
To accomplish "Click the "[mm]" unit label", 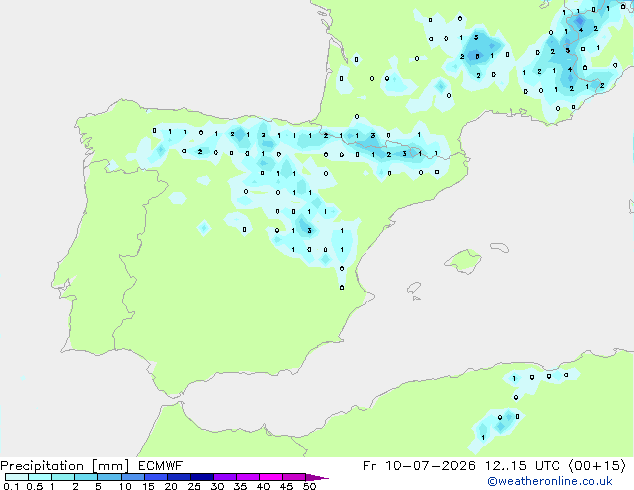I will coord(110,466).
